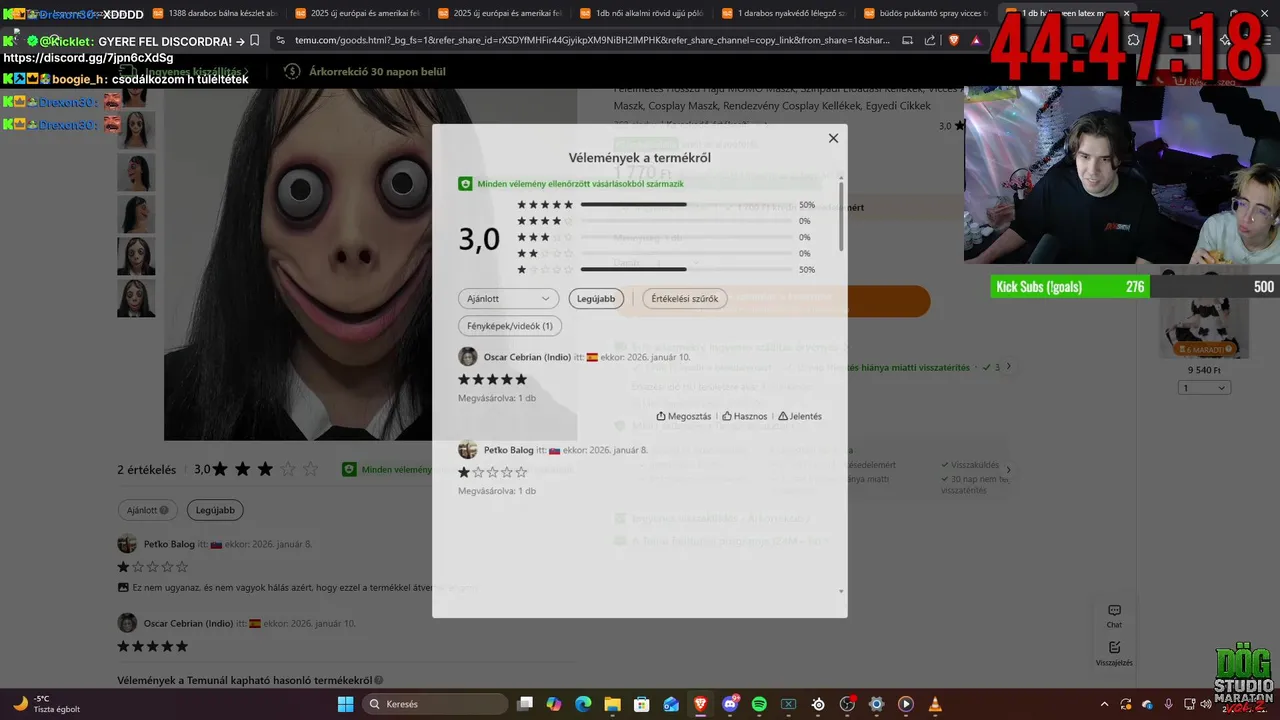The image size is (1280, 720).
Task: Open the Értékelési szűrők filter
Action: pos(684,298)
